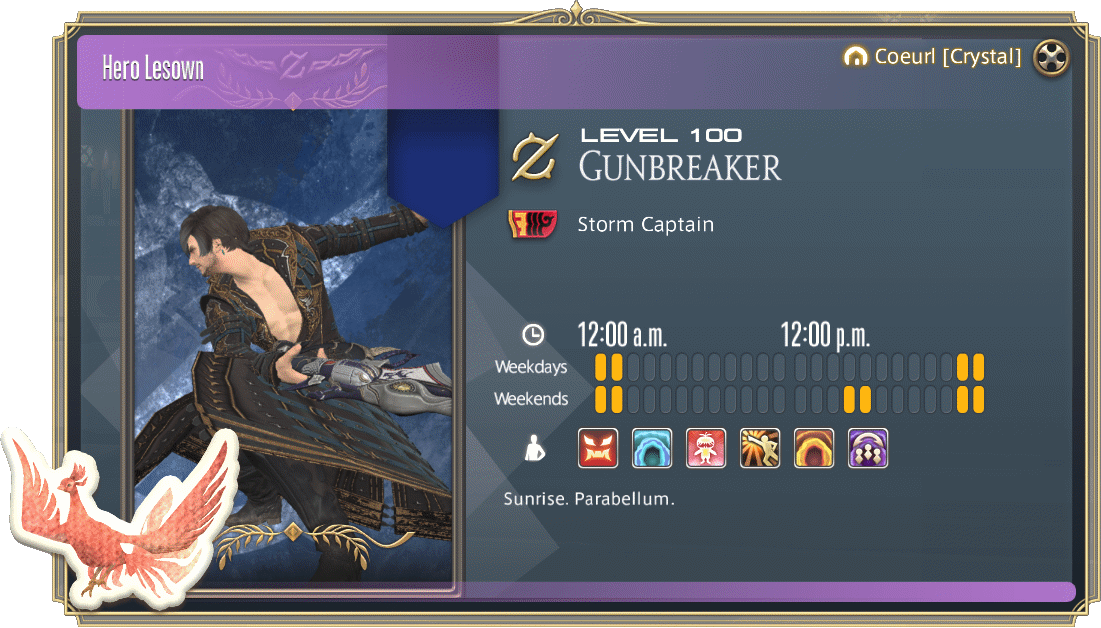Click the white player silhouette playstyle icon
The width and height of the screenshot is (1101, 628).
534,448
